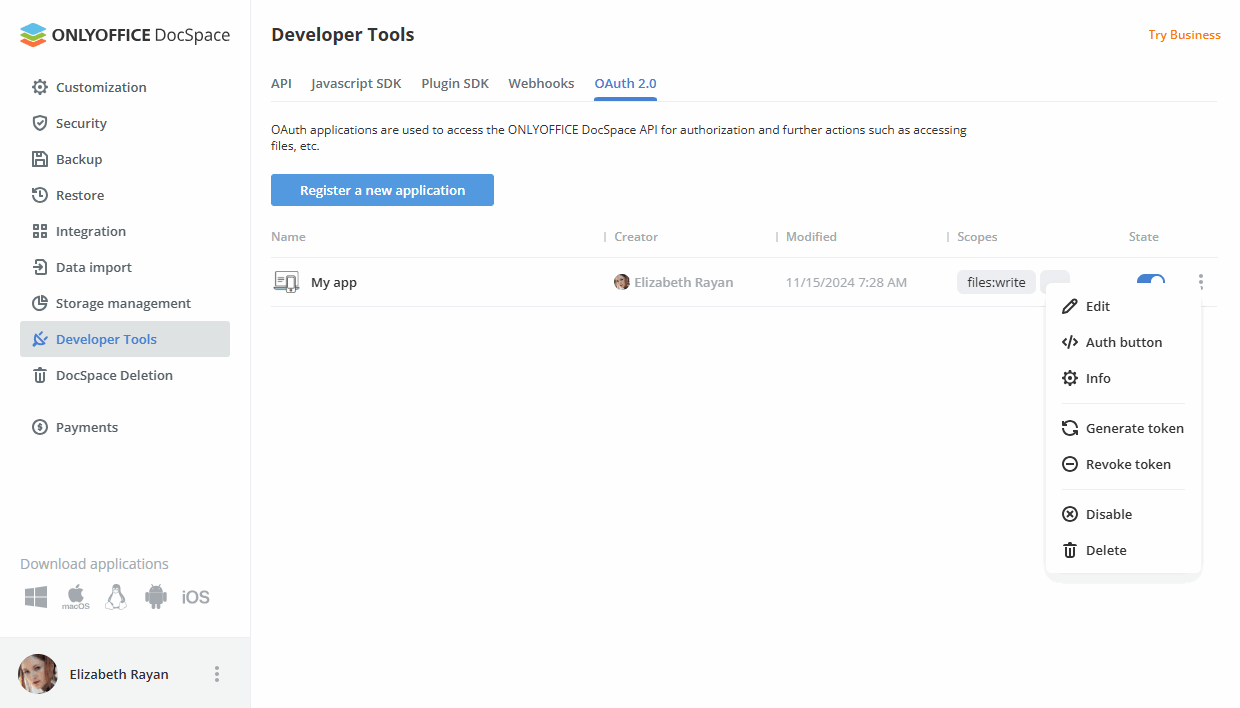Download the Linux desktop app
The width and height of the screenshot is (1240, 708).
pos(116,597)
